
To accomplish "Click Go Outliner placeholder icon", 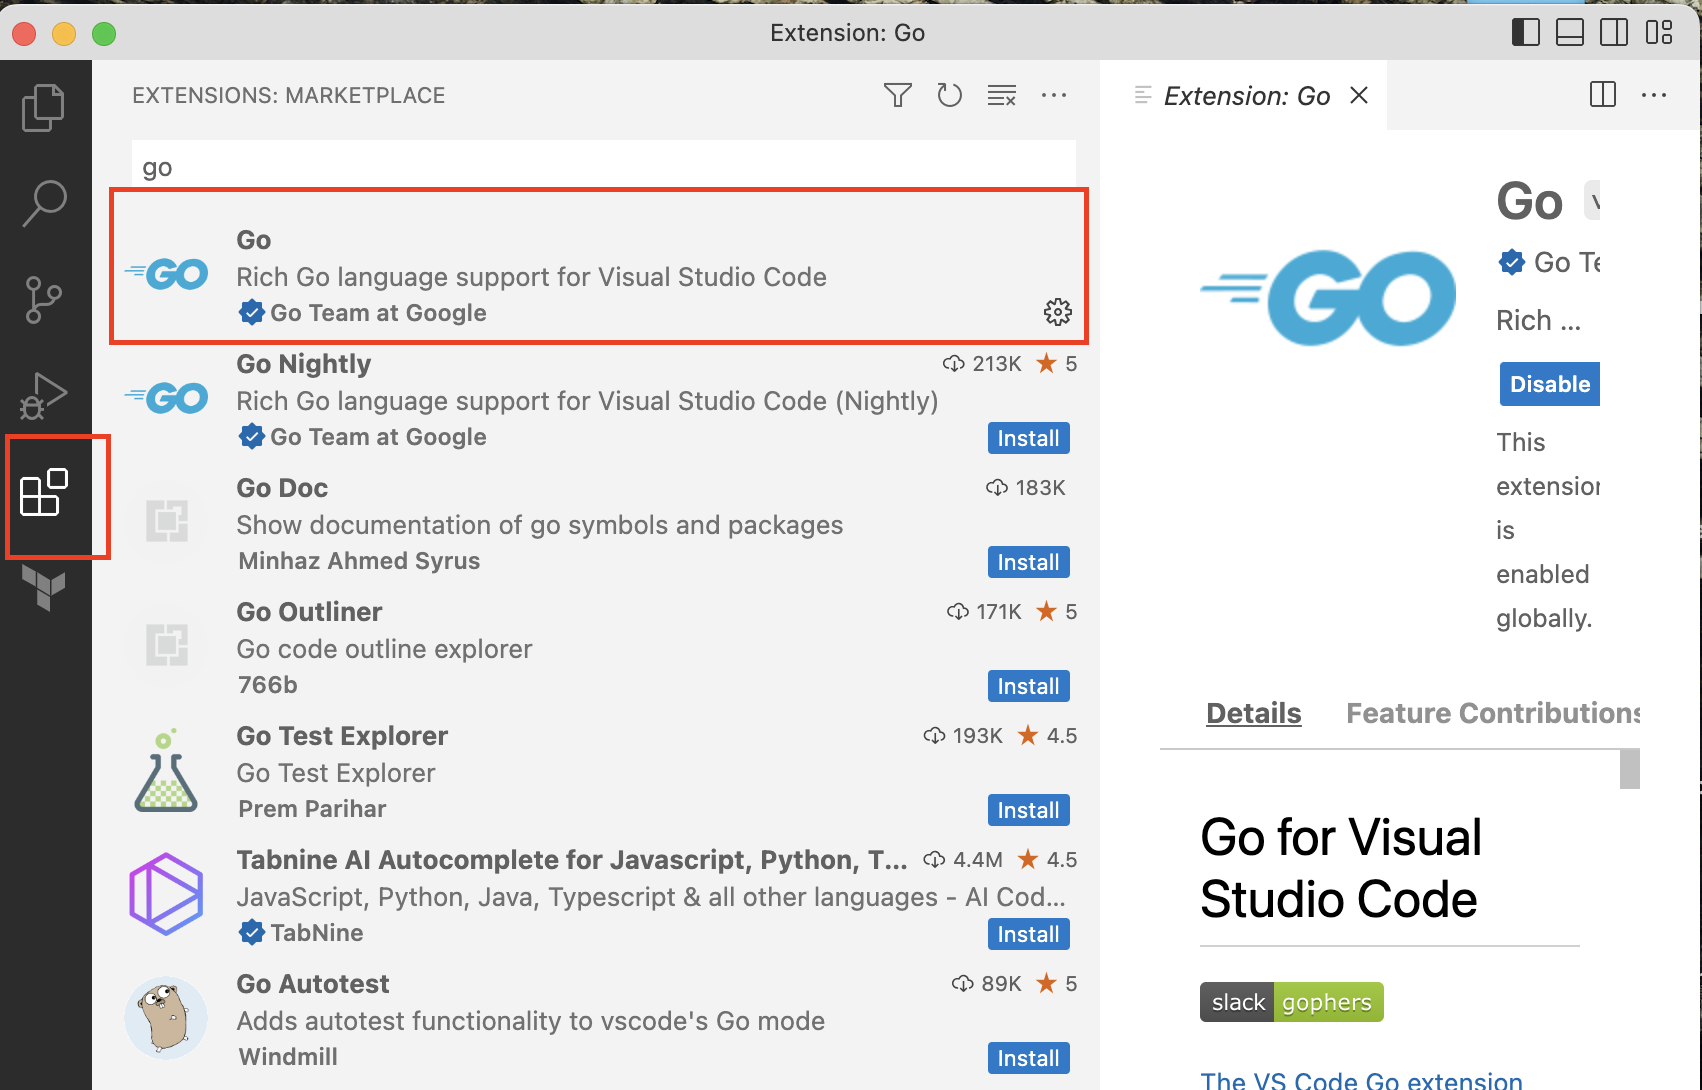I will (166, 646).
